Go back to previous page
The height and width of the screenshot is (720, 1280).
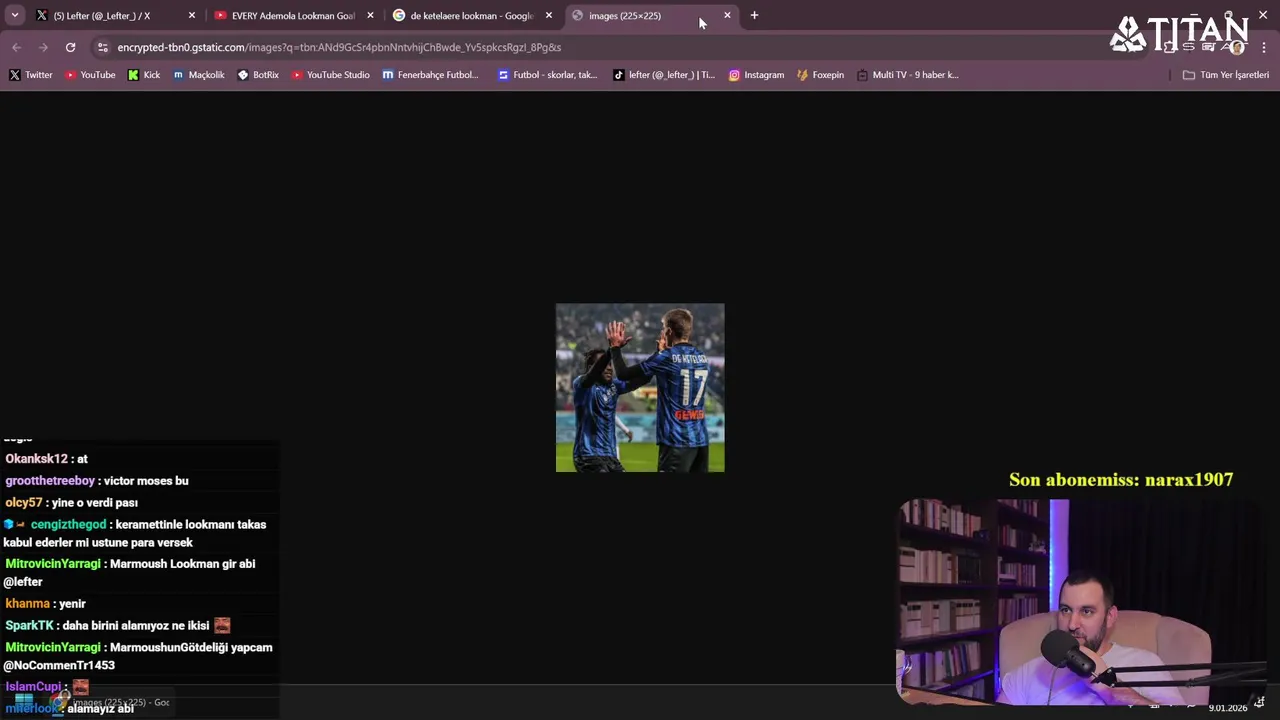[16, 47]
